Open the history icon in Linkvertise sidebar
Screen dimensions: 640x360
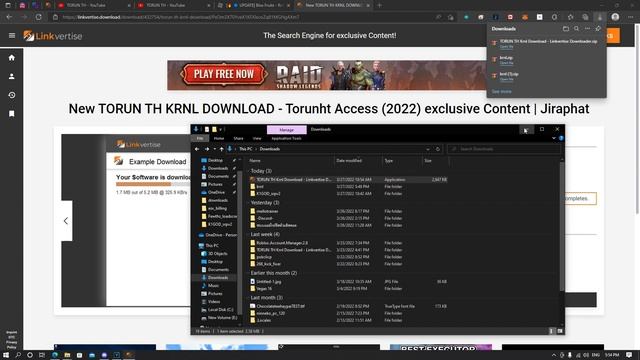tap(12, 95)
